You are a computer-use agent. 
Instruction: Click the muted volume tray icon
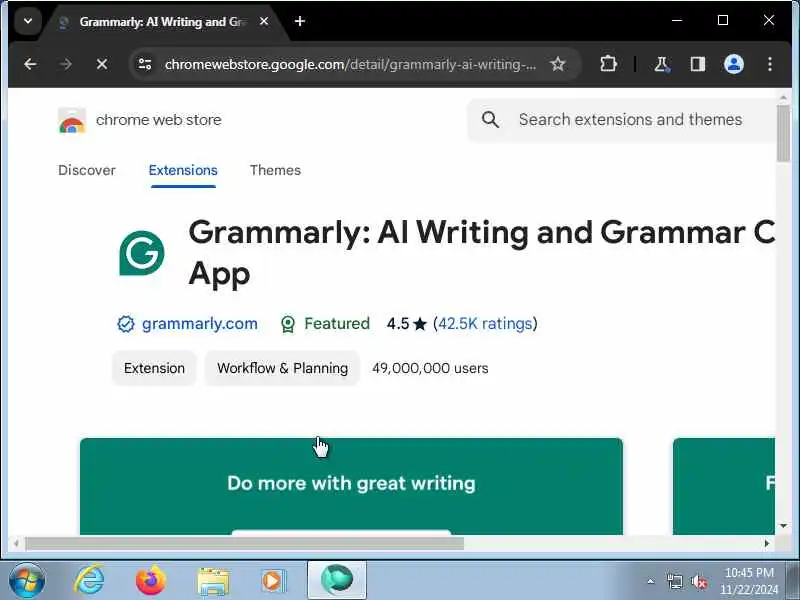coord(698,581)
